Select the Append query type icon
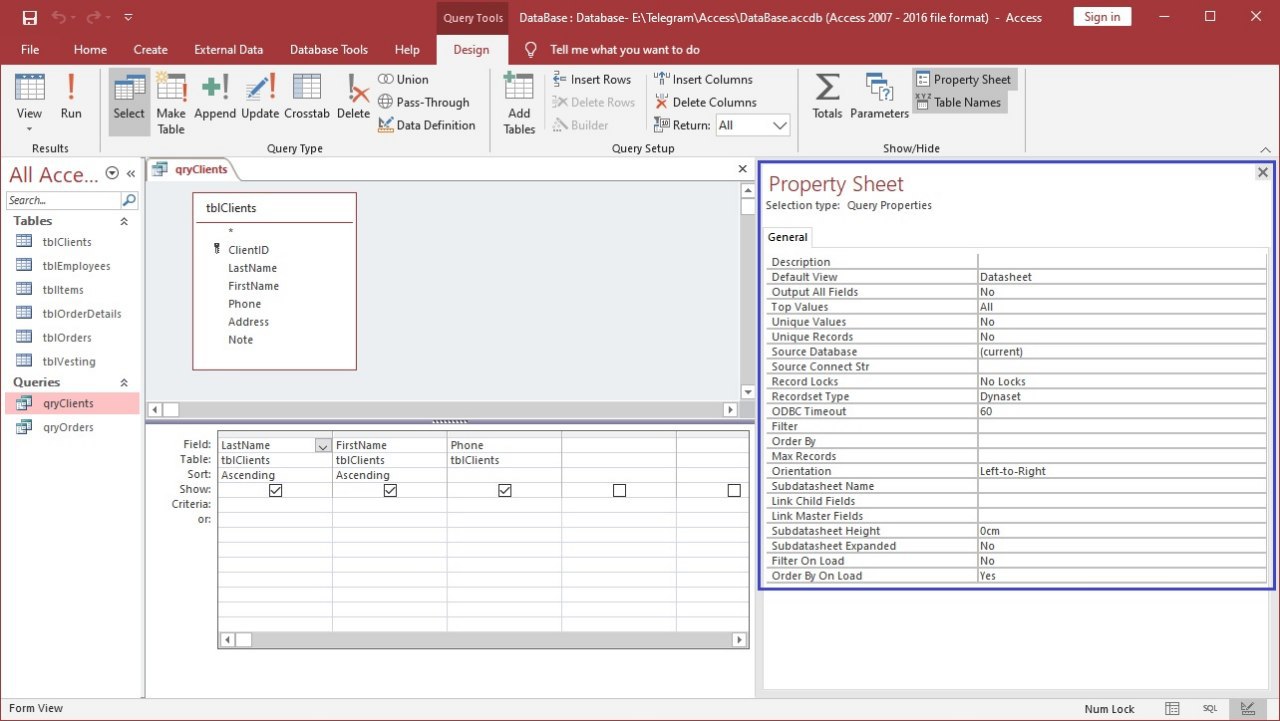 215,98
